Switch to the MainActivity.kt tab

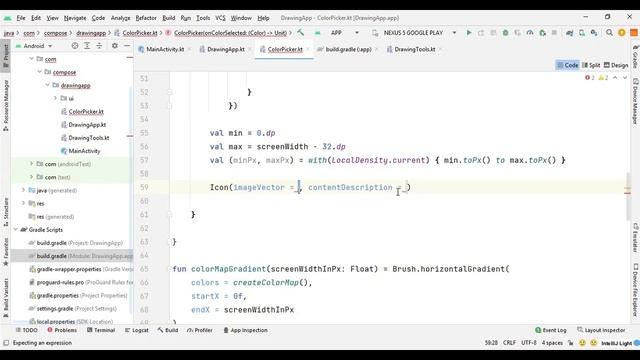(x=164, y=49)
